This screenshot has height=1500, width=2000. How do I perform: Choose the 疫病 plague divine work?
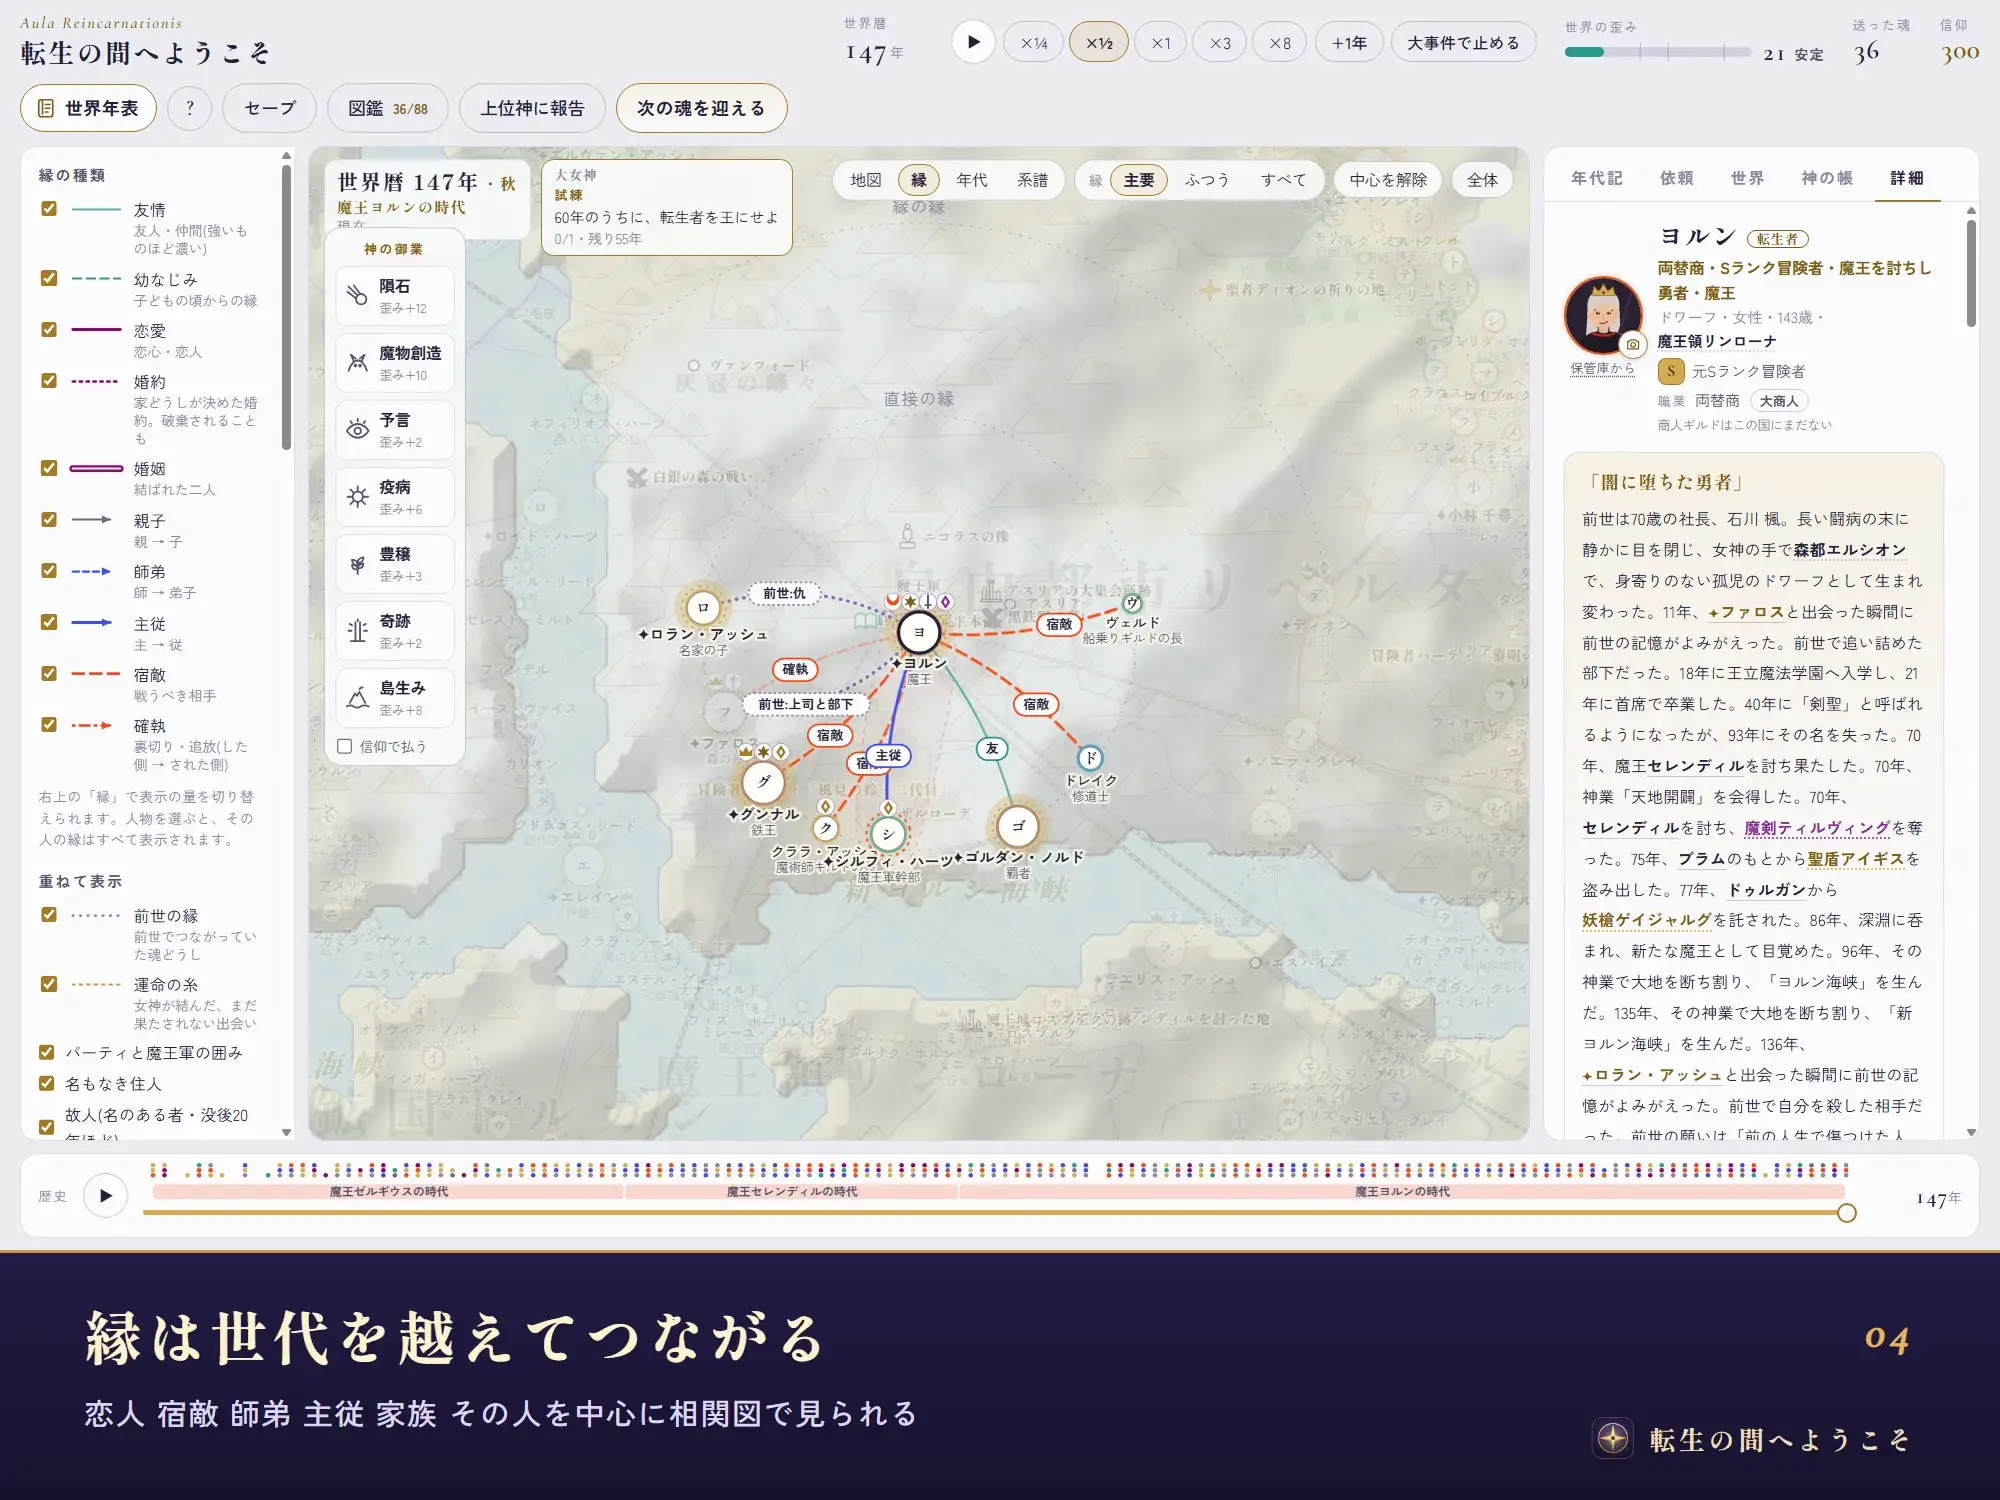[395, 497]
